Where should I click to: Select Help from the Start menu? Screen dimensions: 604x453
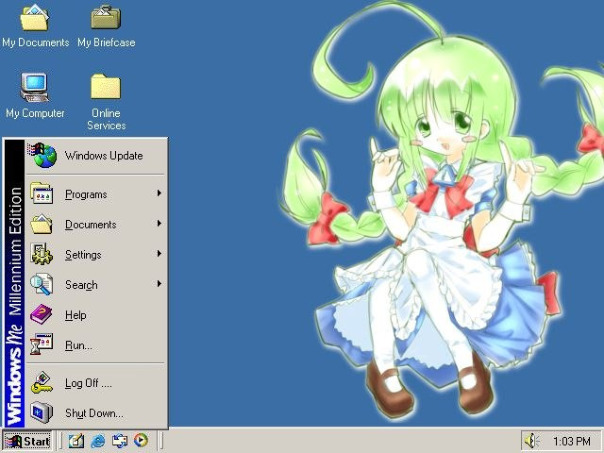96,314
